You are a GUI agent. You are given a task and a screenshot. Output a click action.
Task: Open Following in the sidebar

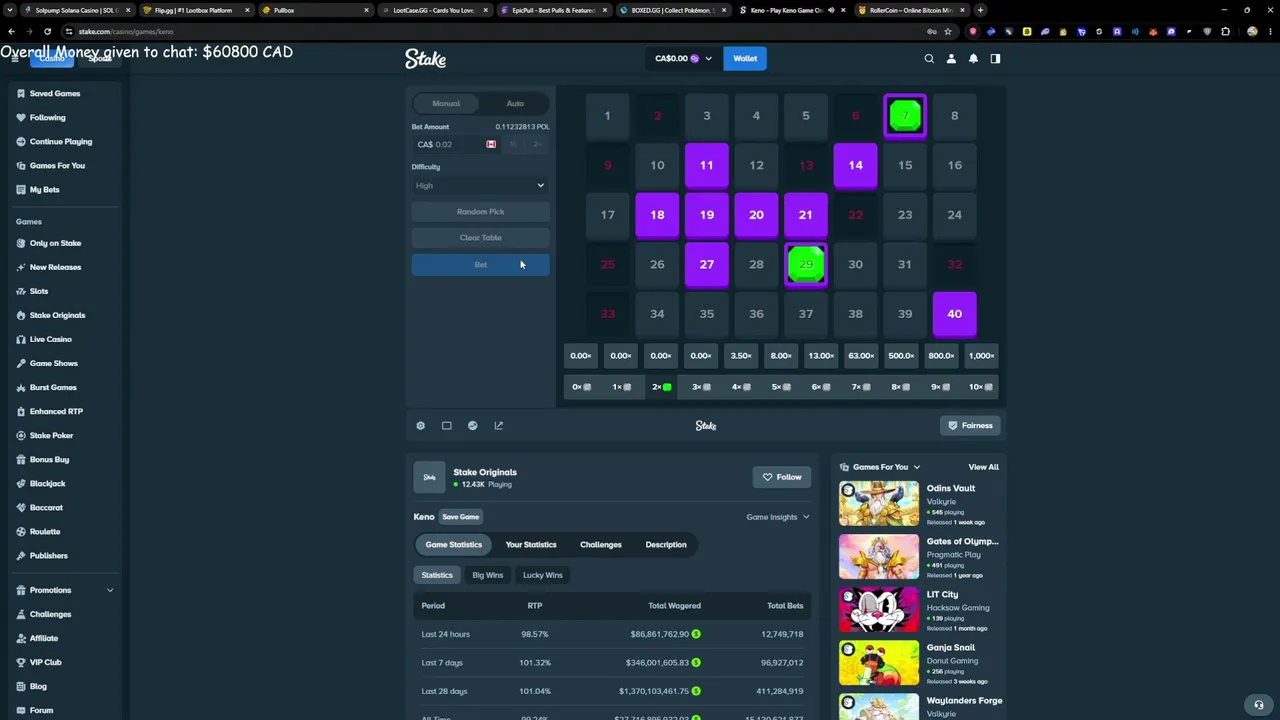47,118
